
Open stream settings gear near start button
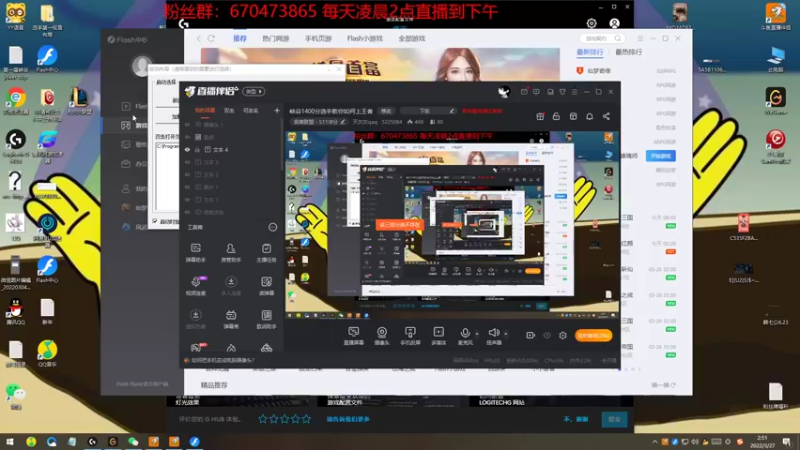[563, 335]
